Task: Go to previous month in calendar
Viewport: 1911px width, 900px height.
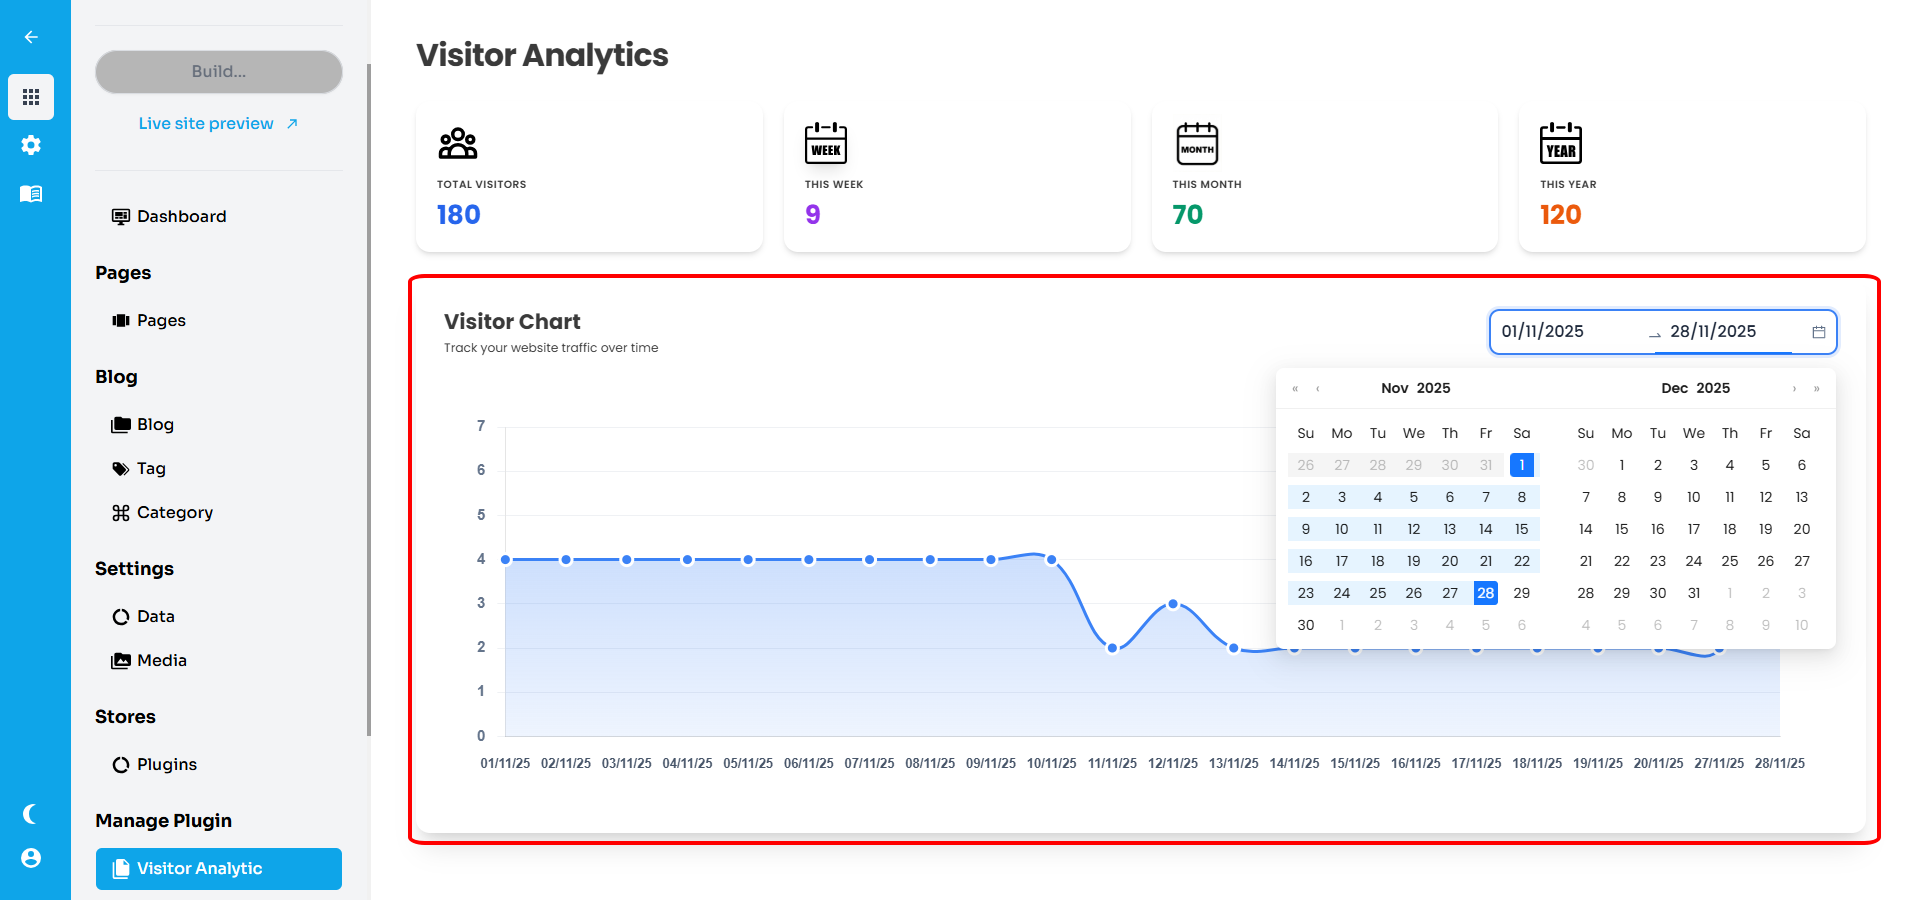Action: coord(1318,389)
